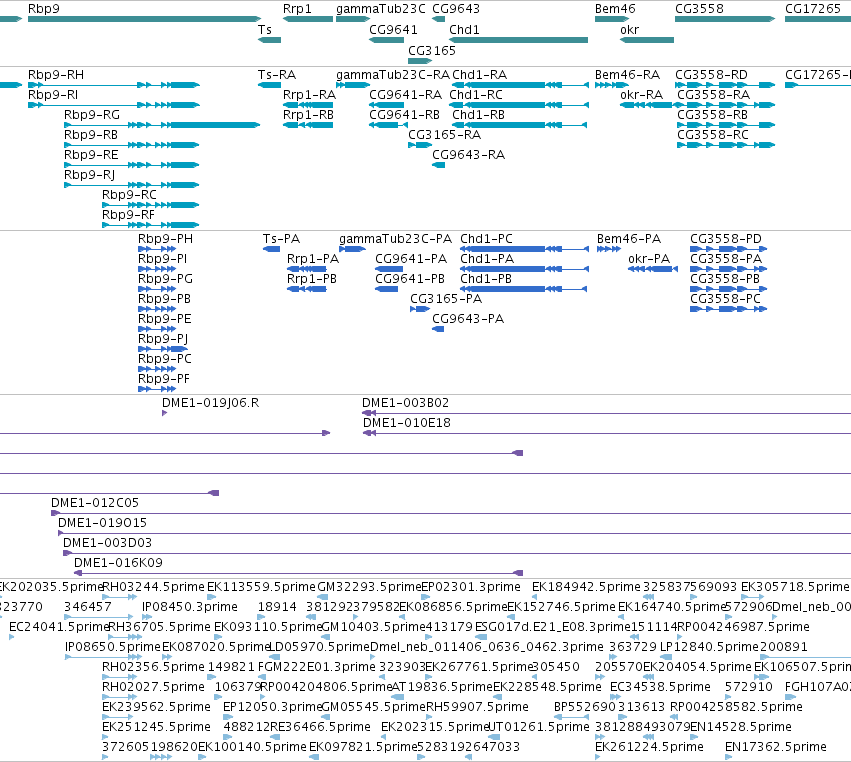
Task: Click clone DME1-003B02 label
Action: click(405, 403)
